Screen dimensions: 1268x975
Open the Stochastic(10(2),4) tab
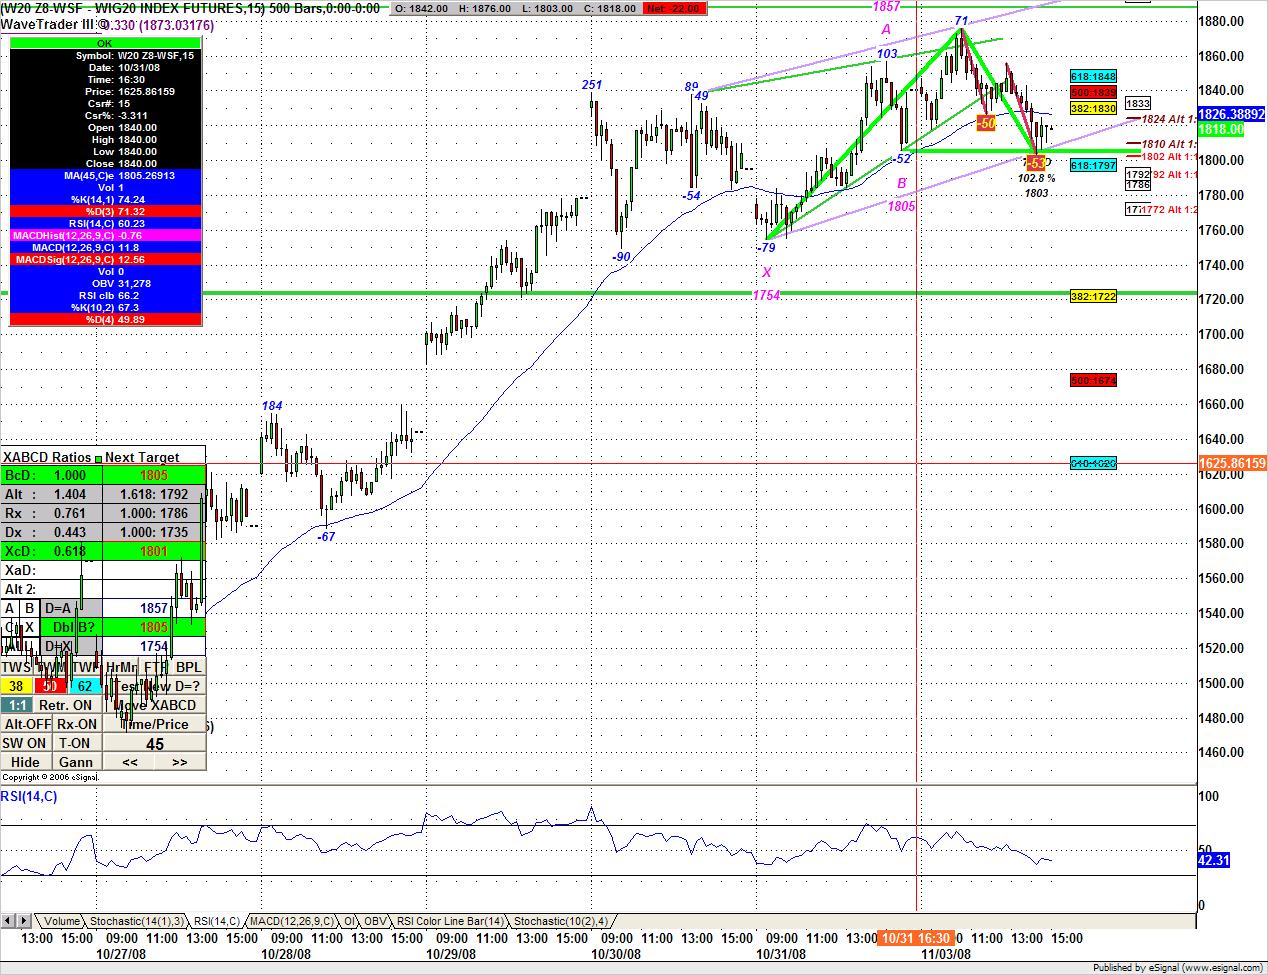point(560,921)
